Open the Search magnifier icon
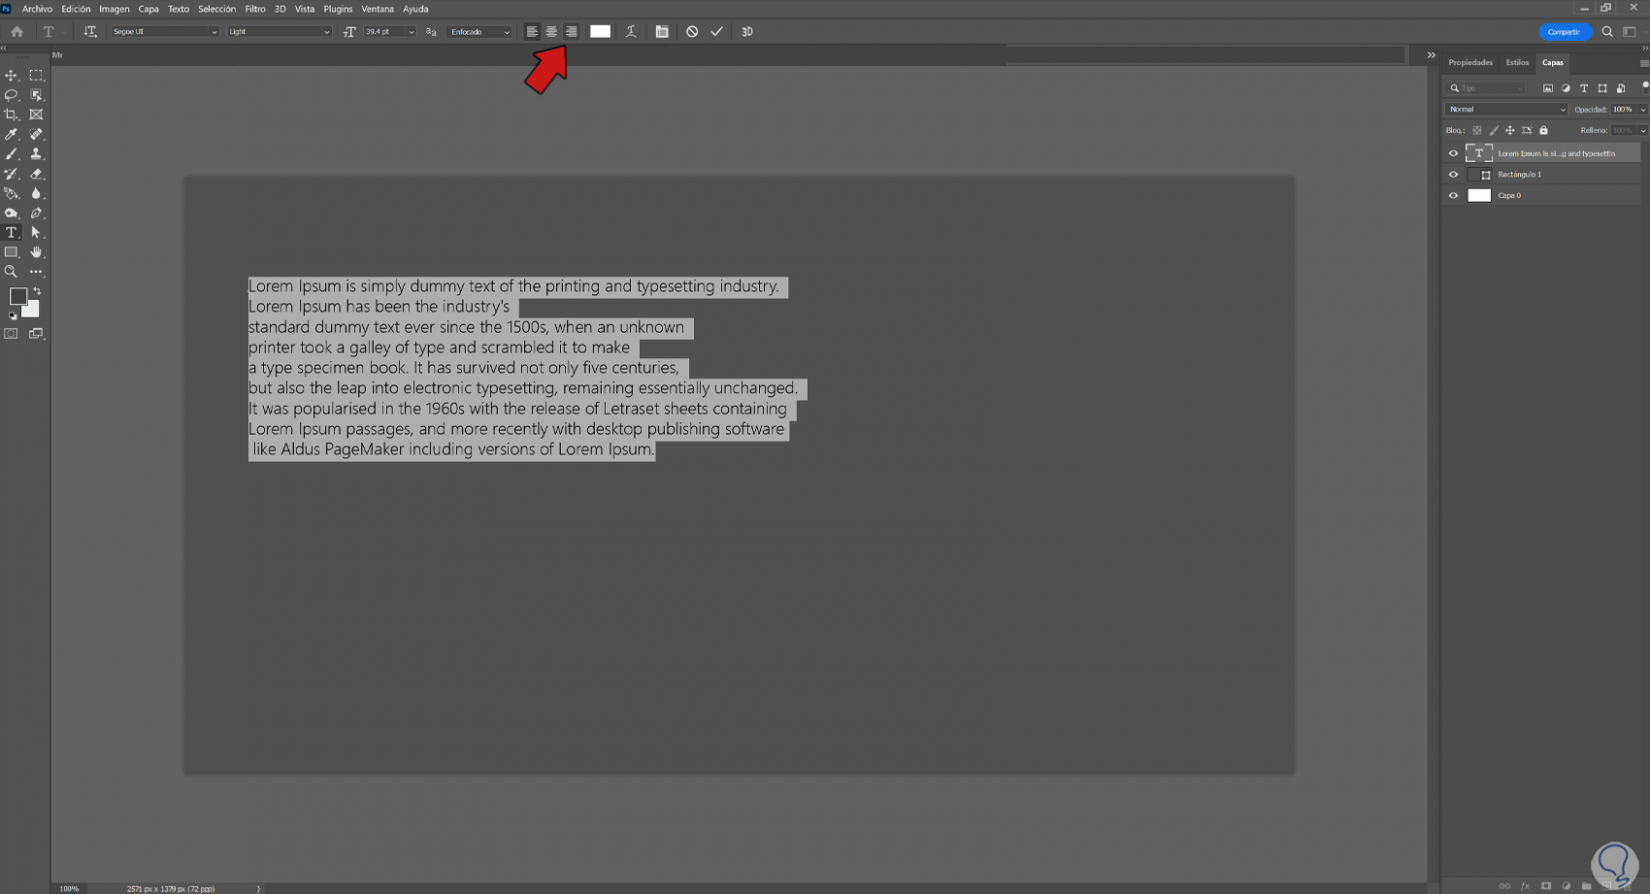Screen dimensions: 1650x894 1608,32
